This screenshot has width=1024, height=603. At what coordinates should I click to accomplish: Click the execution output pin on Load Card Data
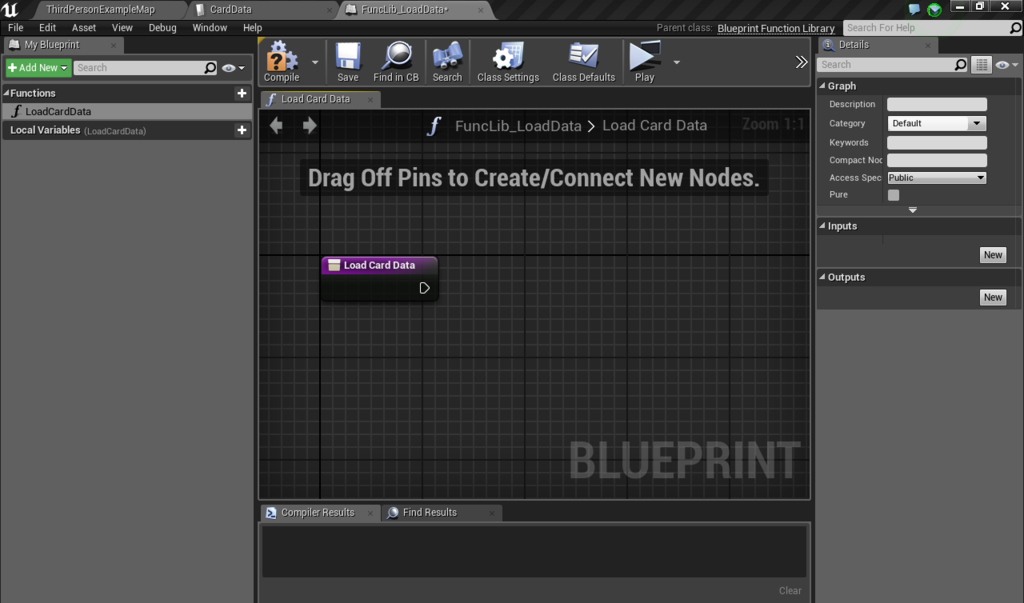(424, 288)
